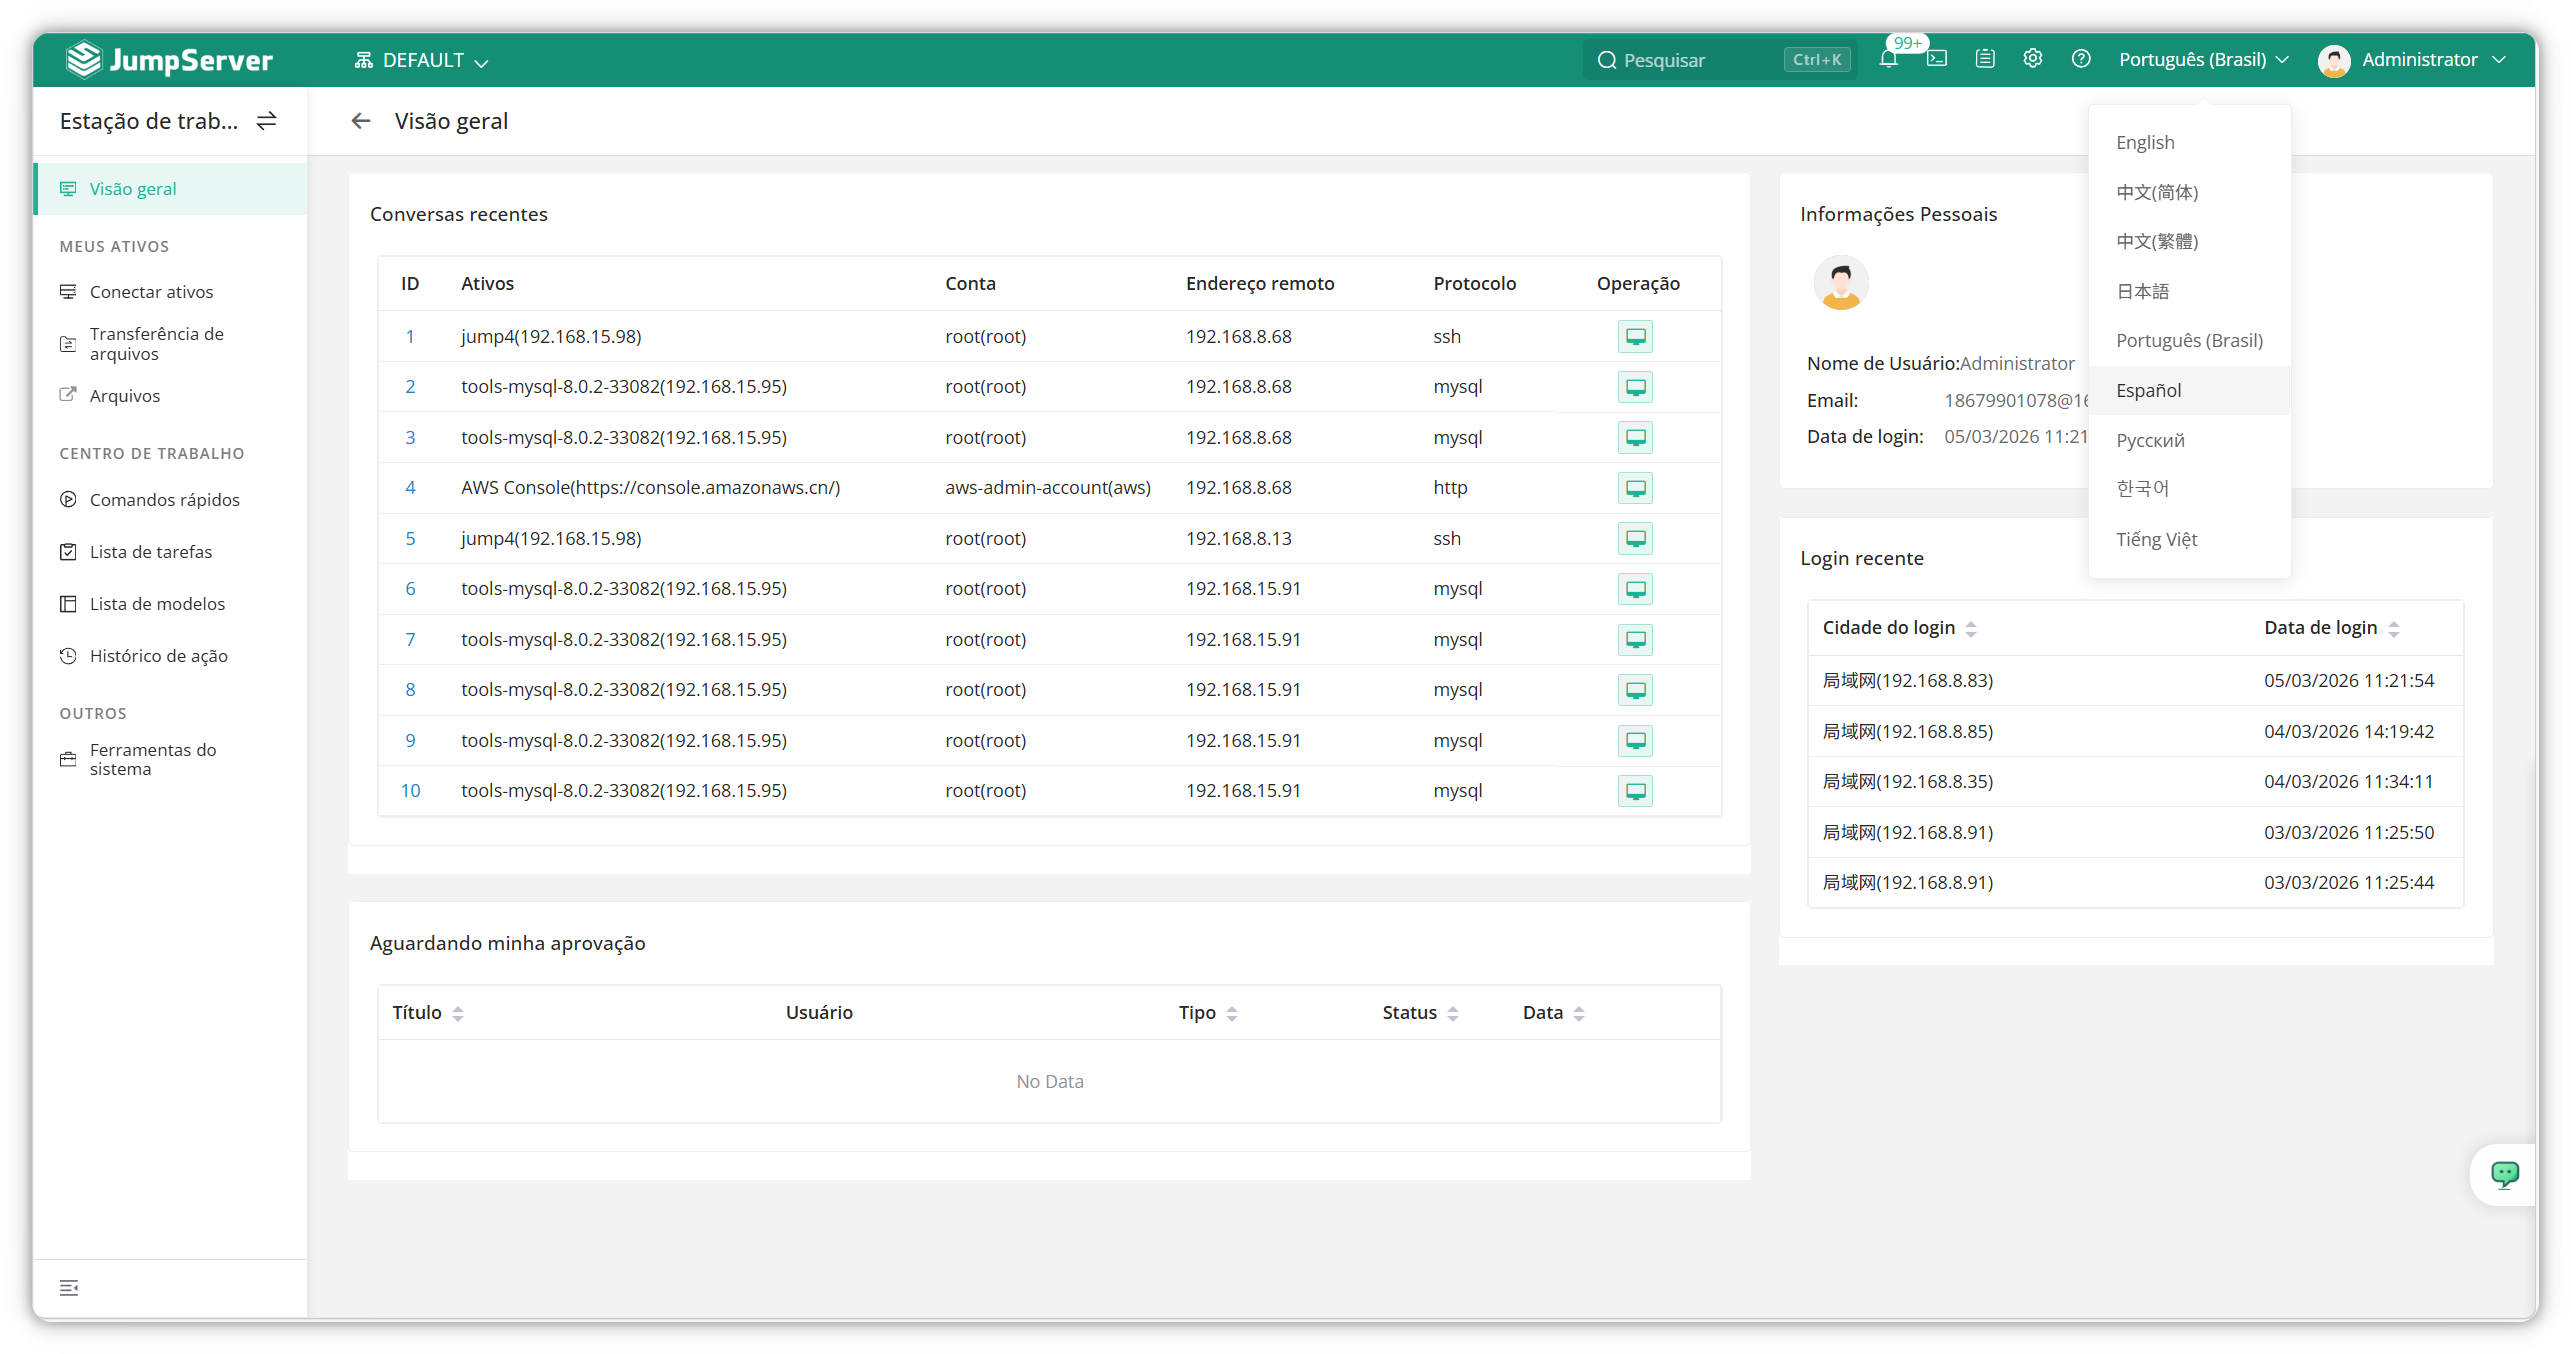
Task: Collapse the sidebar with bottom menu icon
Action: [x=69, y=1288]
